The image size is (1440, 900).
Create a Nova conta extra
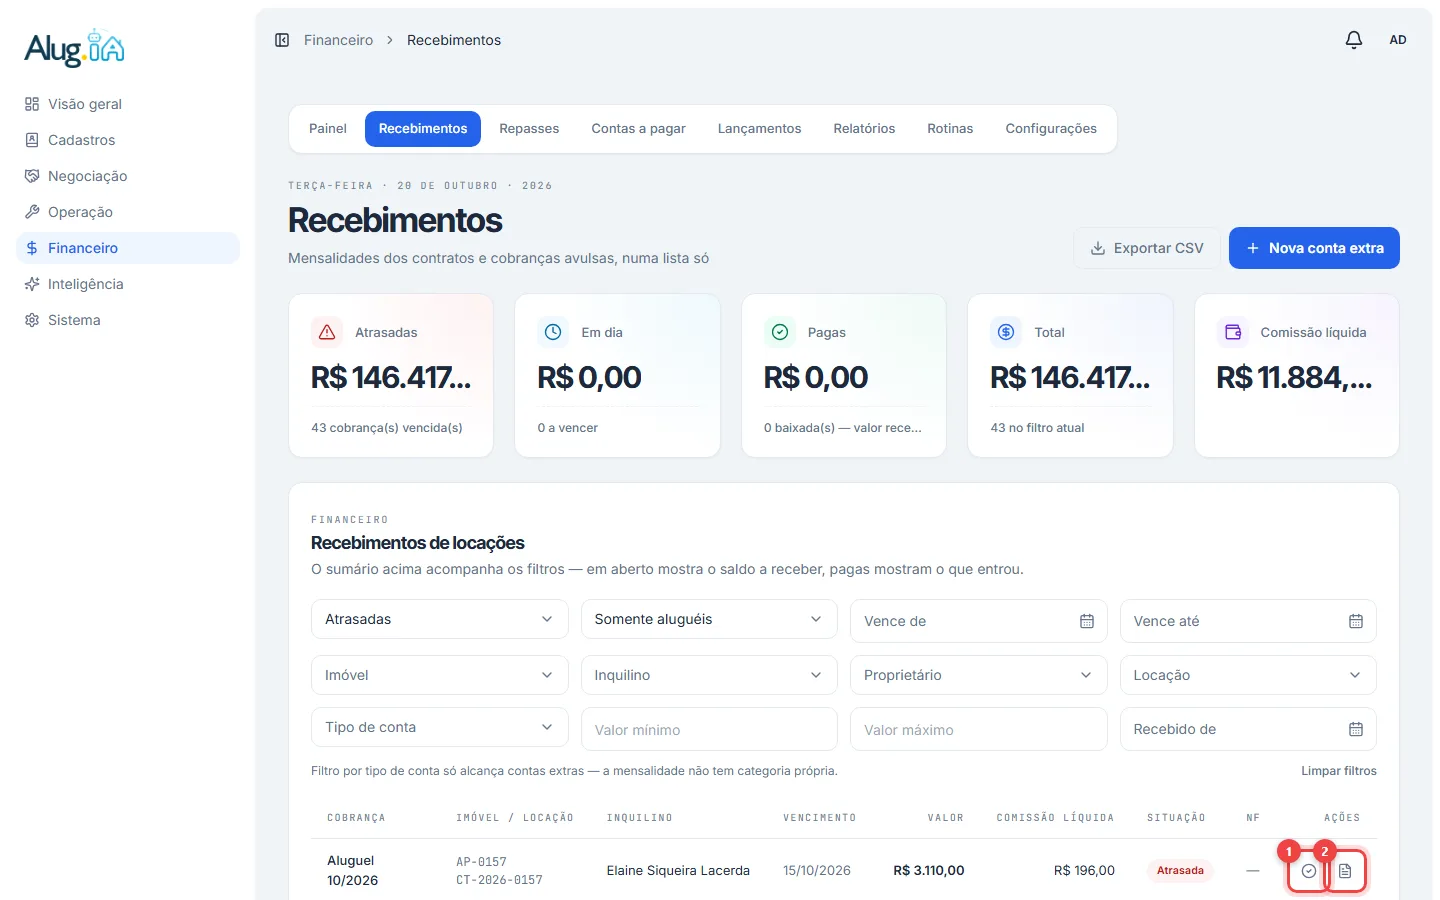(1314, 248)
